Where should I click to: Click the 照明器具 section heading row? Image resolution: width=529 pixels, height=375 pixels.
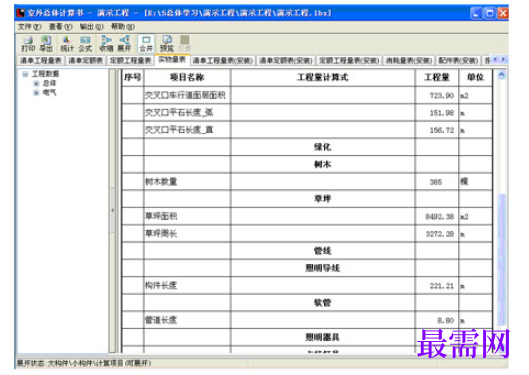point(323,337)
